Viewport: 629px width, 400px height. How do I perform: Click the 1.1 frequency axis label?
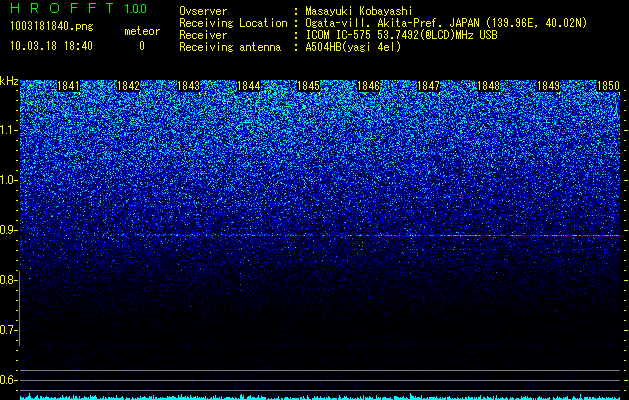point(8,130)
